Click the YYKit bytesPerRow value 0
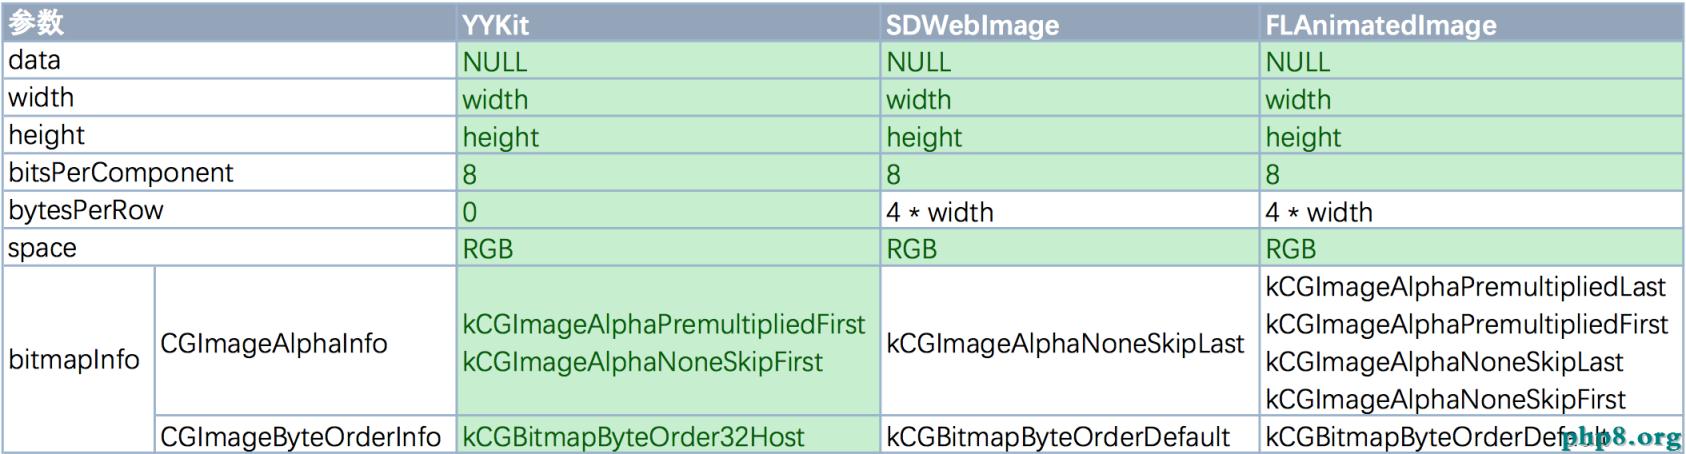This screenshot has width=1686, height=454. click(x=470, y=212)
